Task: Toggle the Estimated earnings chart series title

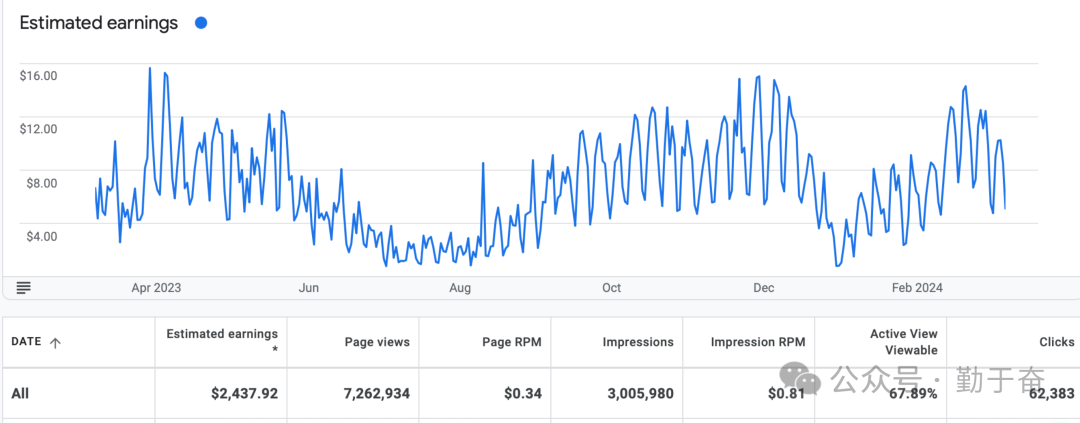Action: point(98,23)
